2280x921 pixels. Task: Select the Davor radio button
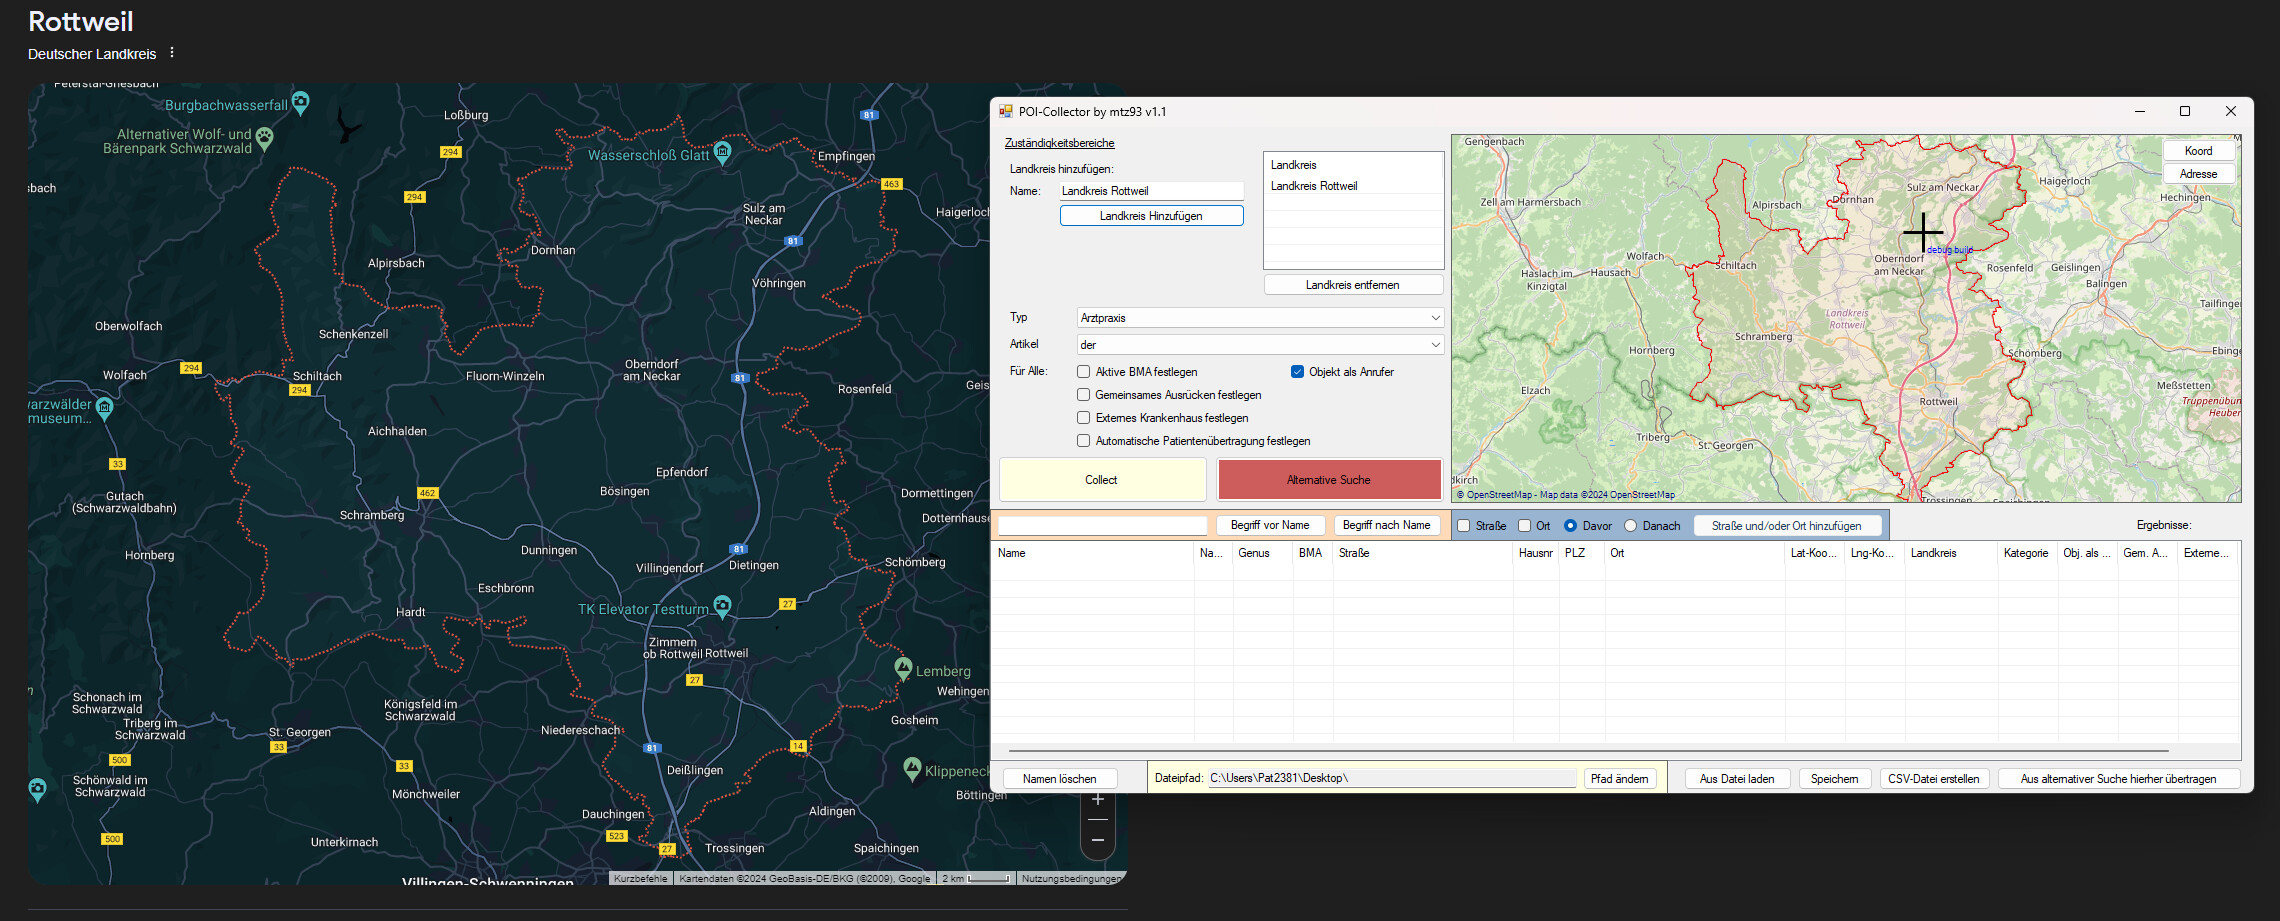[x=1571, y=526]
